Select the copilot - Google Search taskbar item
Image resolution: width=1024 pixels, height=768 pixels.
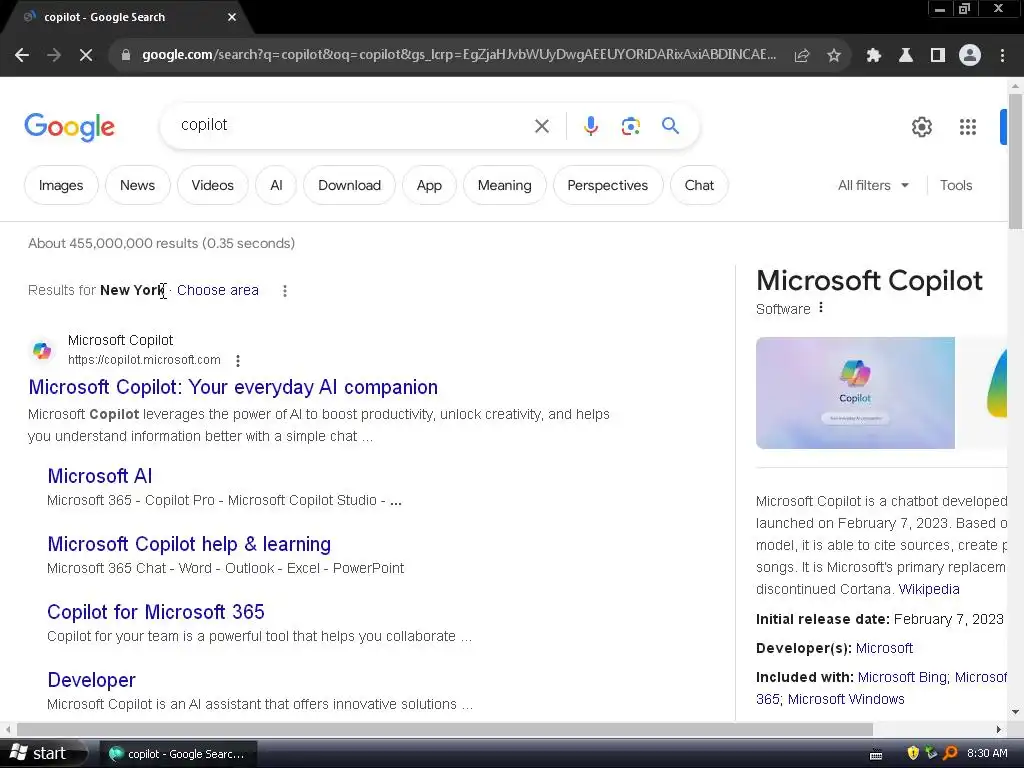coord(178,754)
